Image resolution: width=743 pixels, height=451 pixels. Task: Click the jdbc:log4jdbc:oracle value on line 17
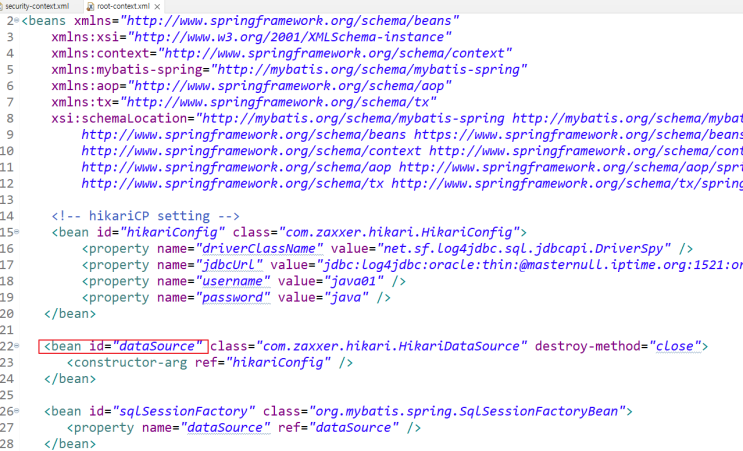pyautogui.click(x=529, y=265)
